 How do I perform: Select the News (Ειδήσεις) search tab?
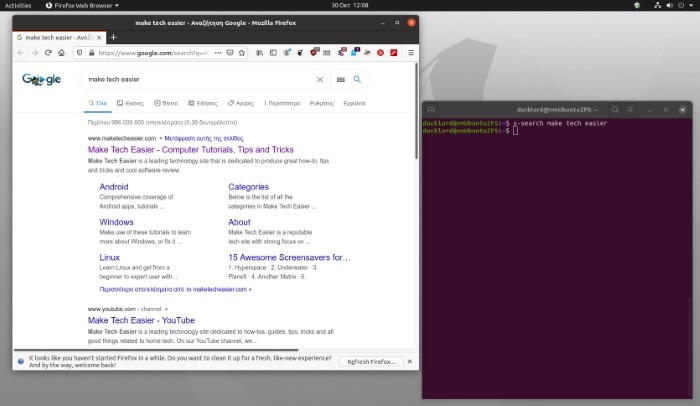(203, 103)
